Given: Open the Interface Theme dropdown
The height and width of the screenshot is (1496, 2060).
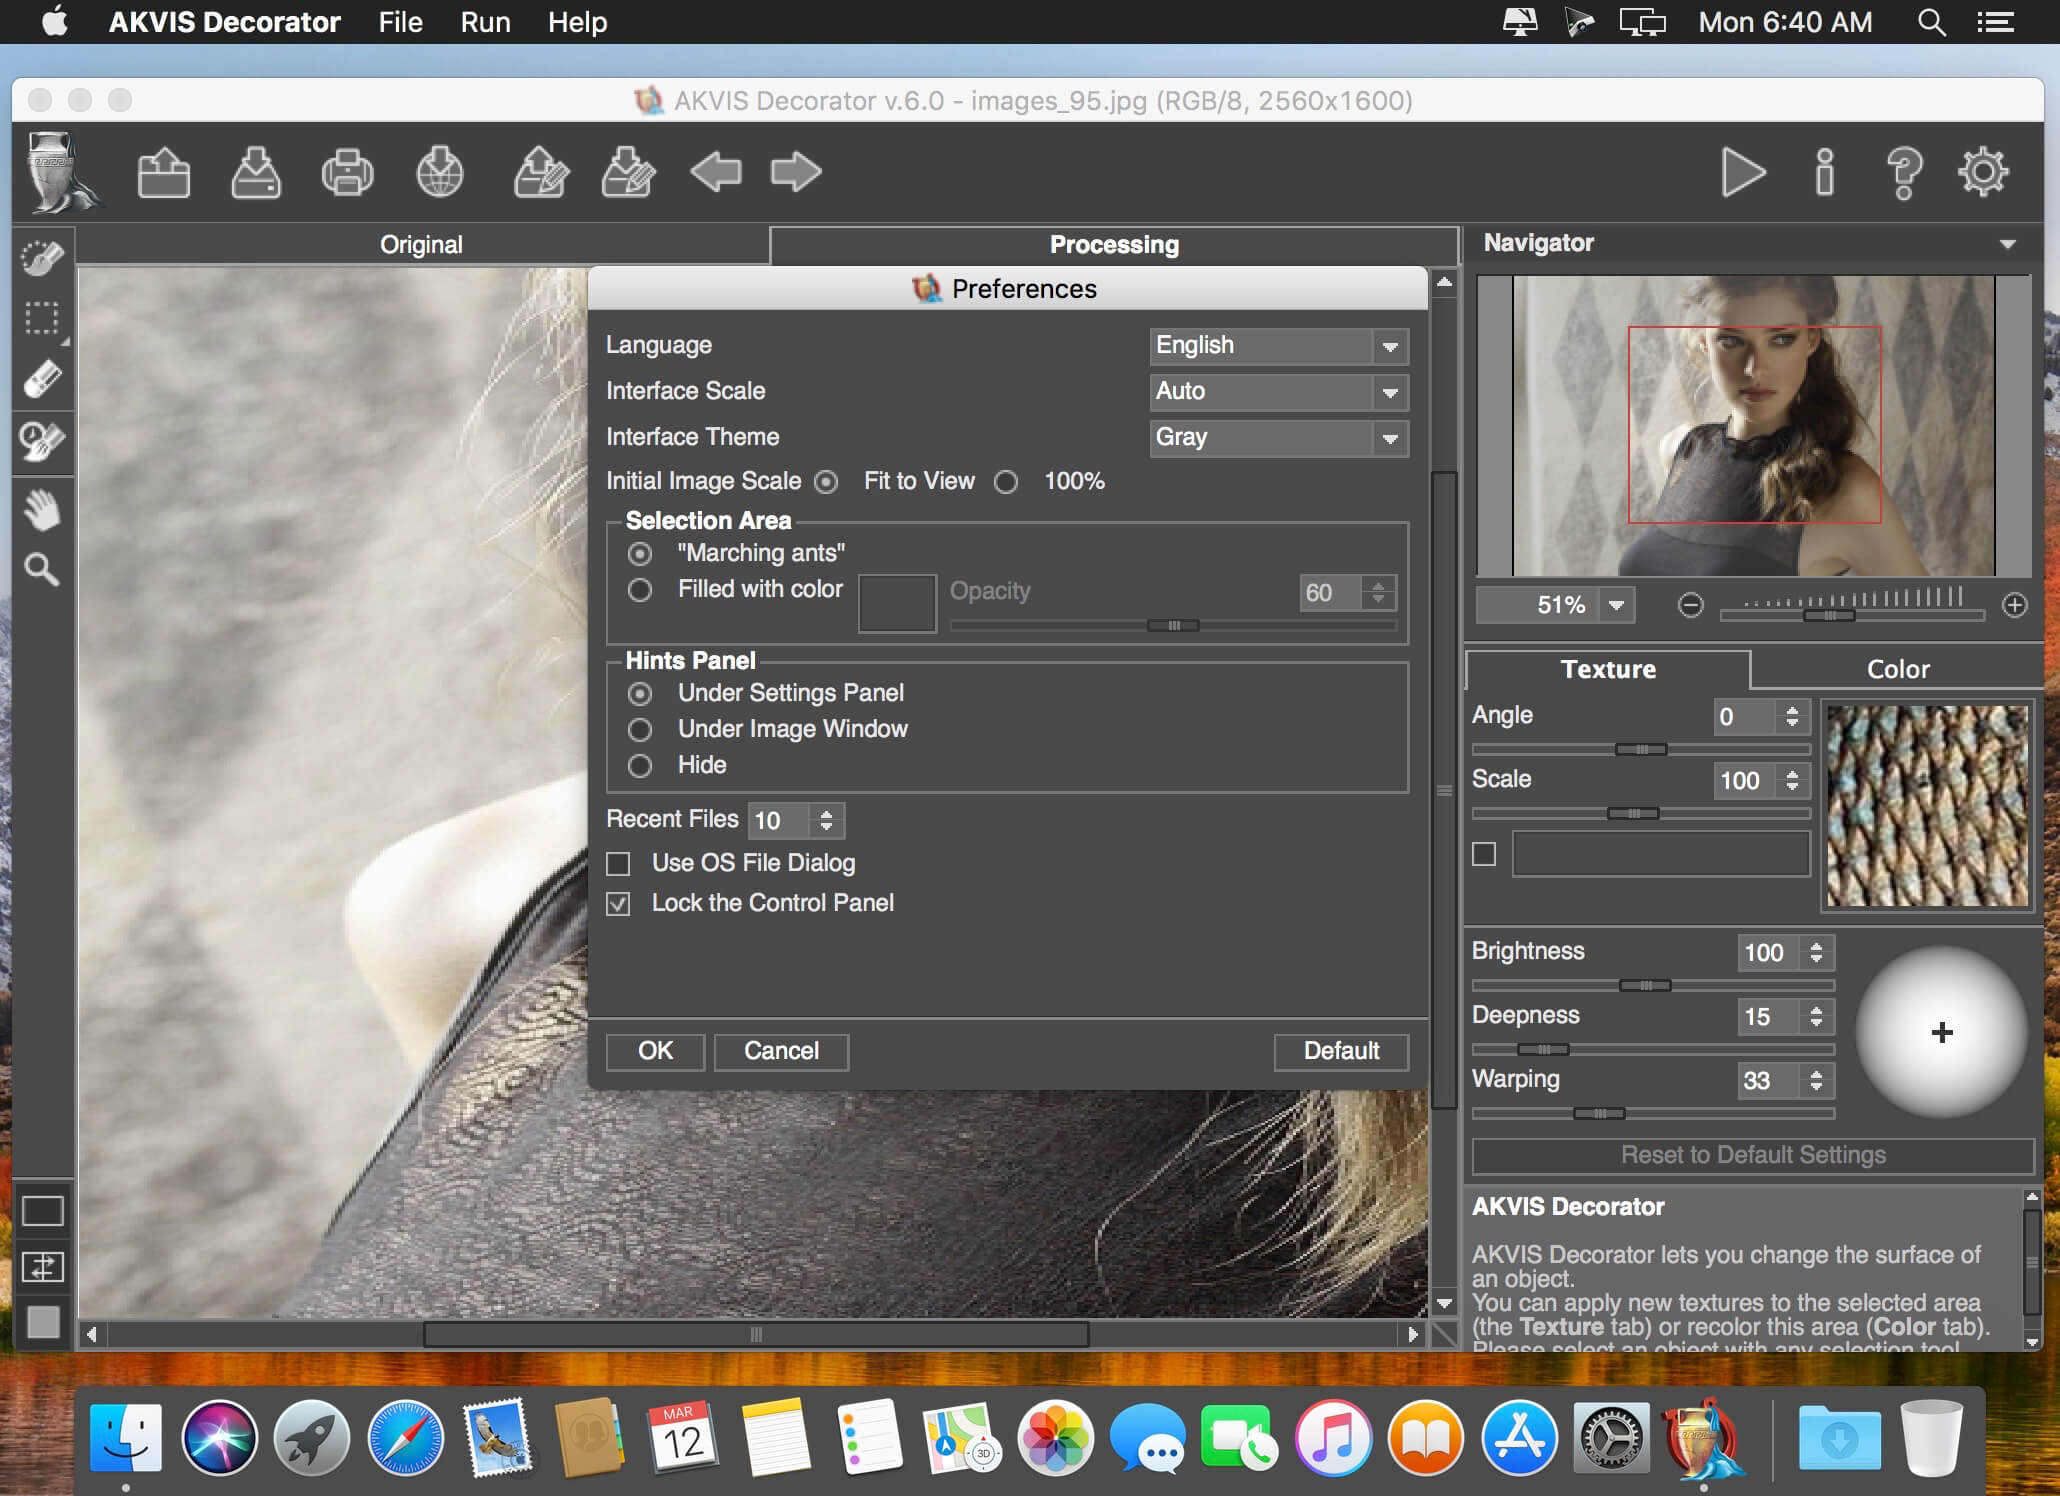Looking at the screenshot, I should [x=1279, y=438].
